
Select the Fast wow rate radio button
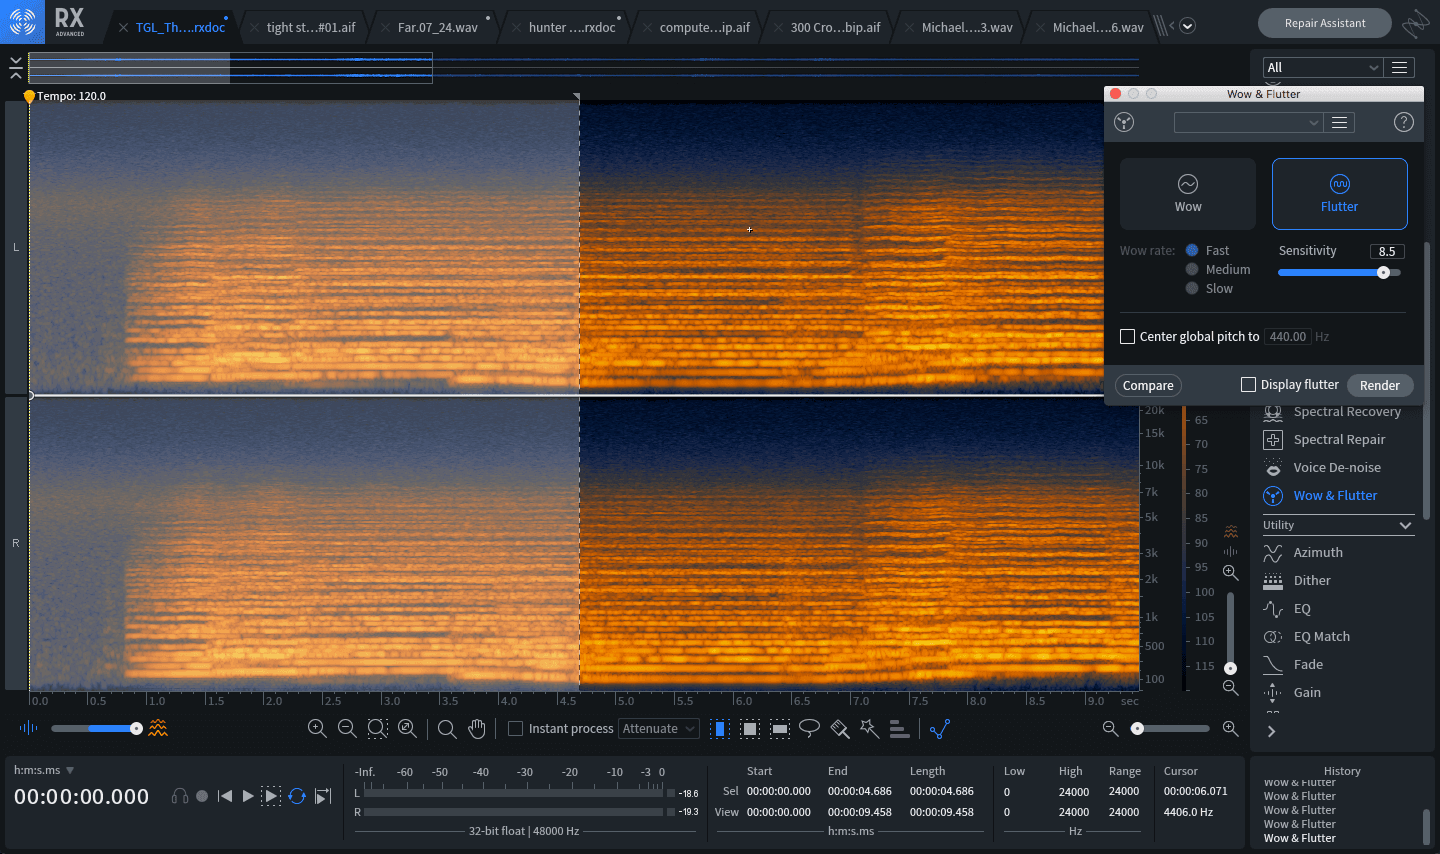coord(1192,251)
